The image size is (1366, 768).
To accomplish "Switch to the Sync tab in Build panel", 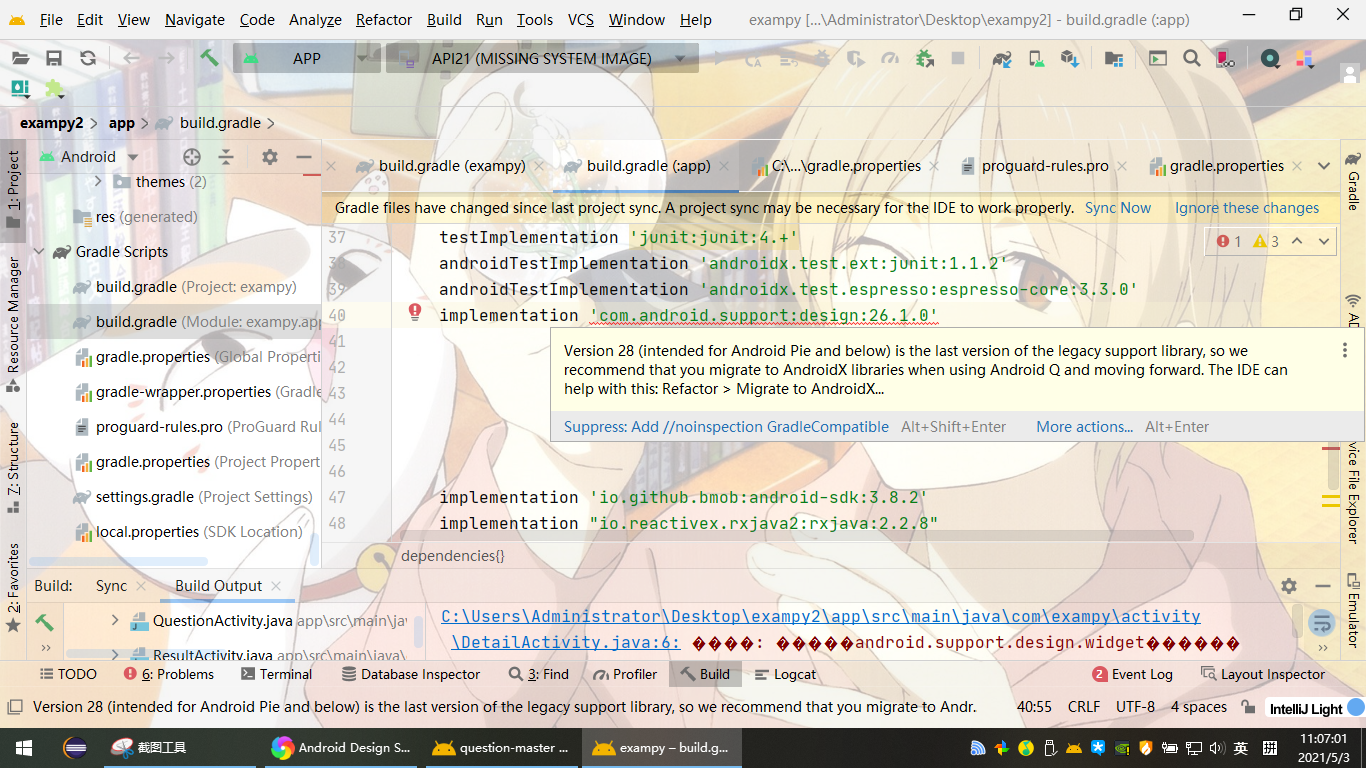I will pyautogui.click(x=111, y=586).
